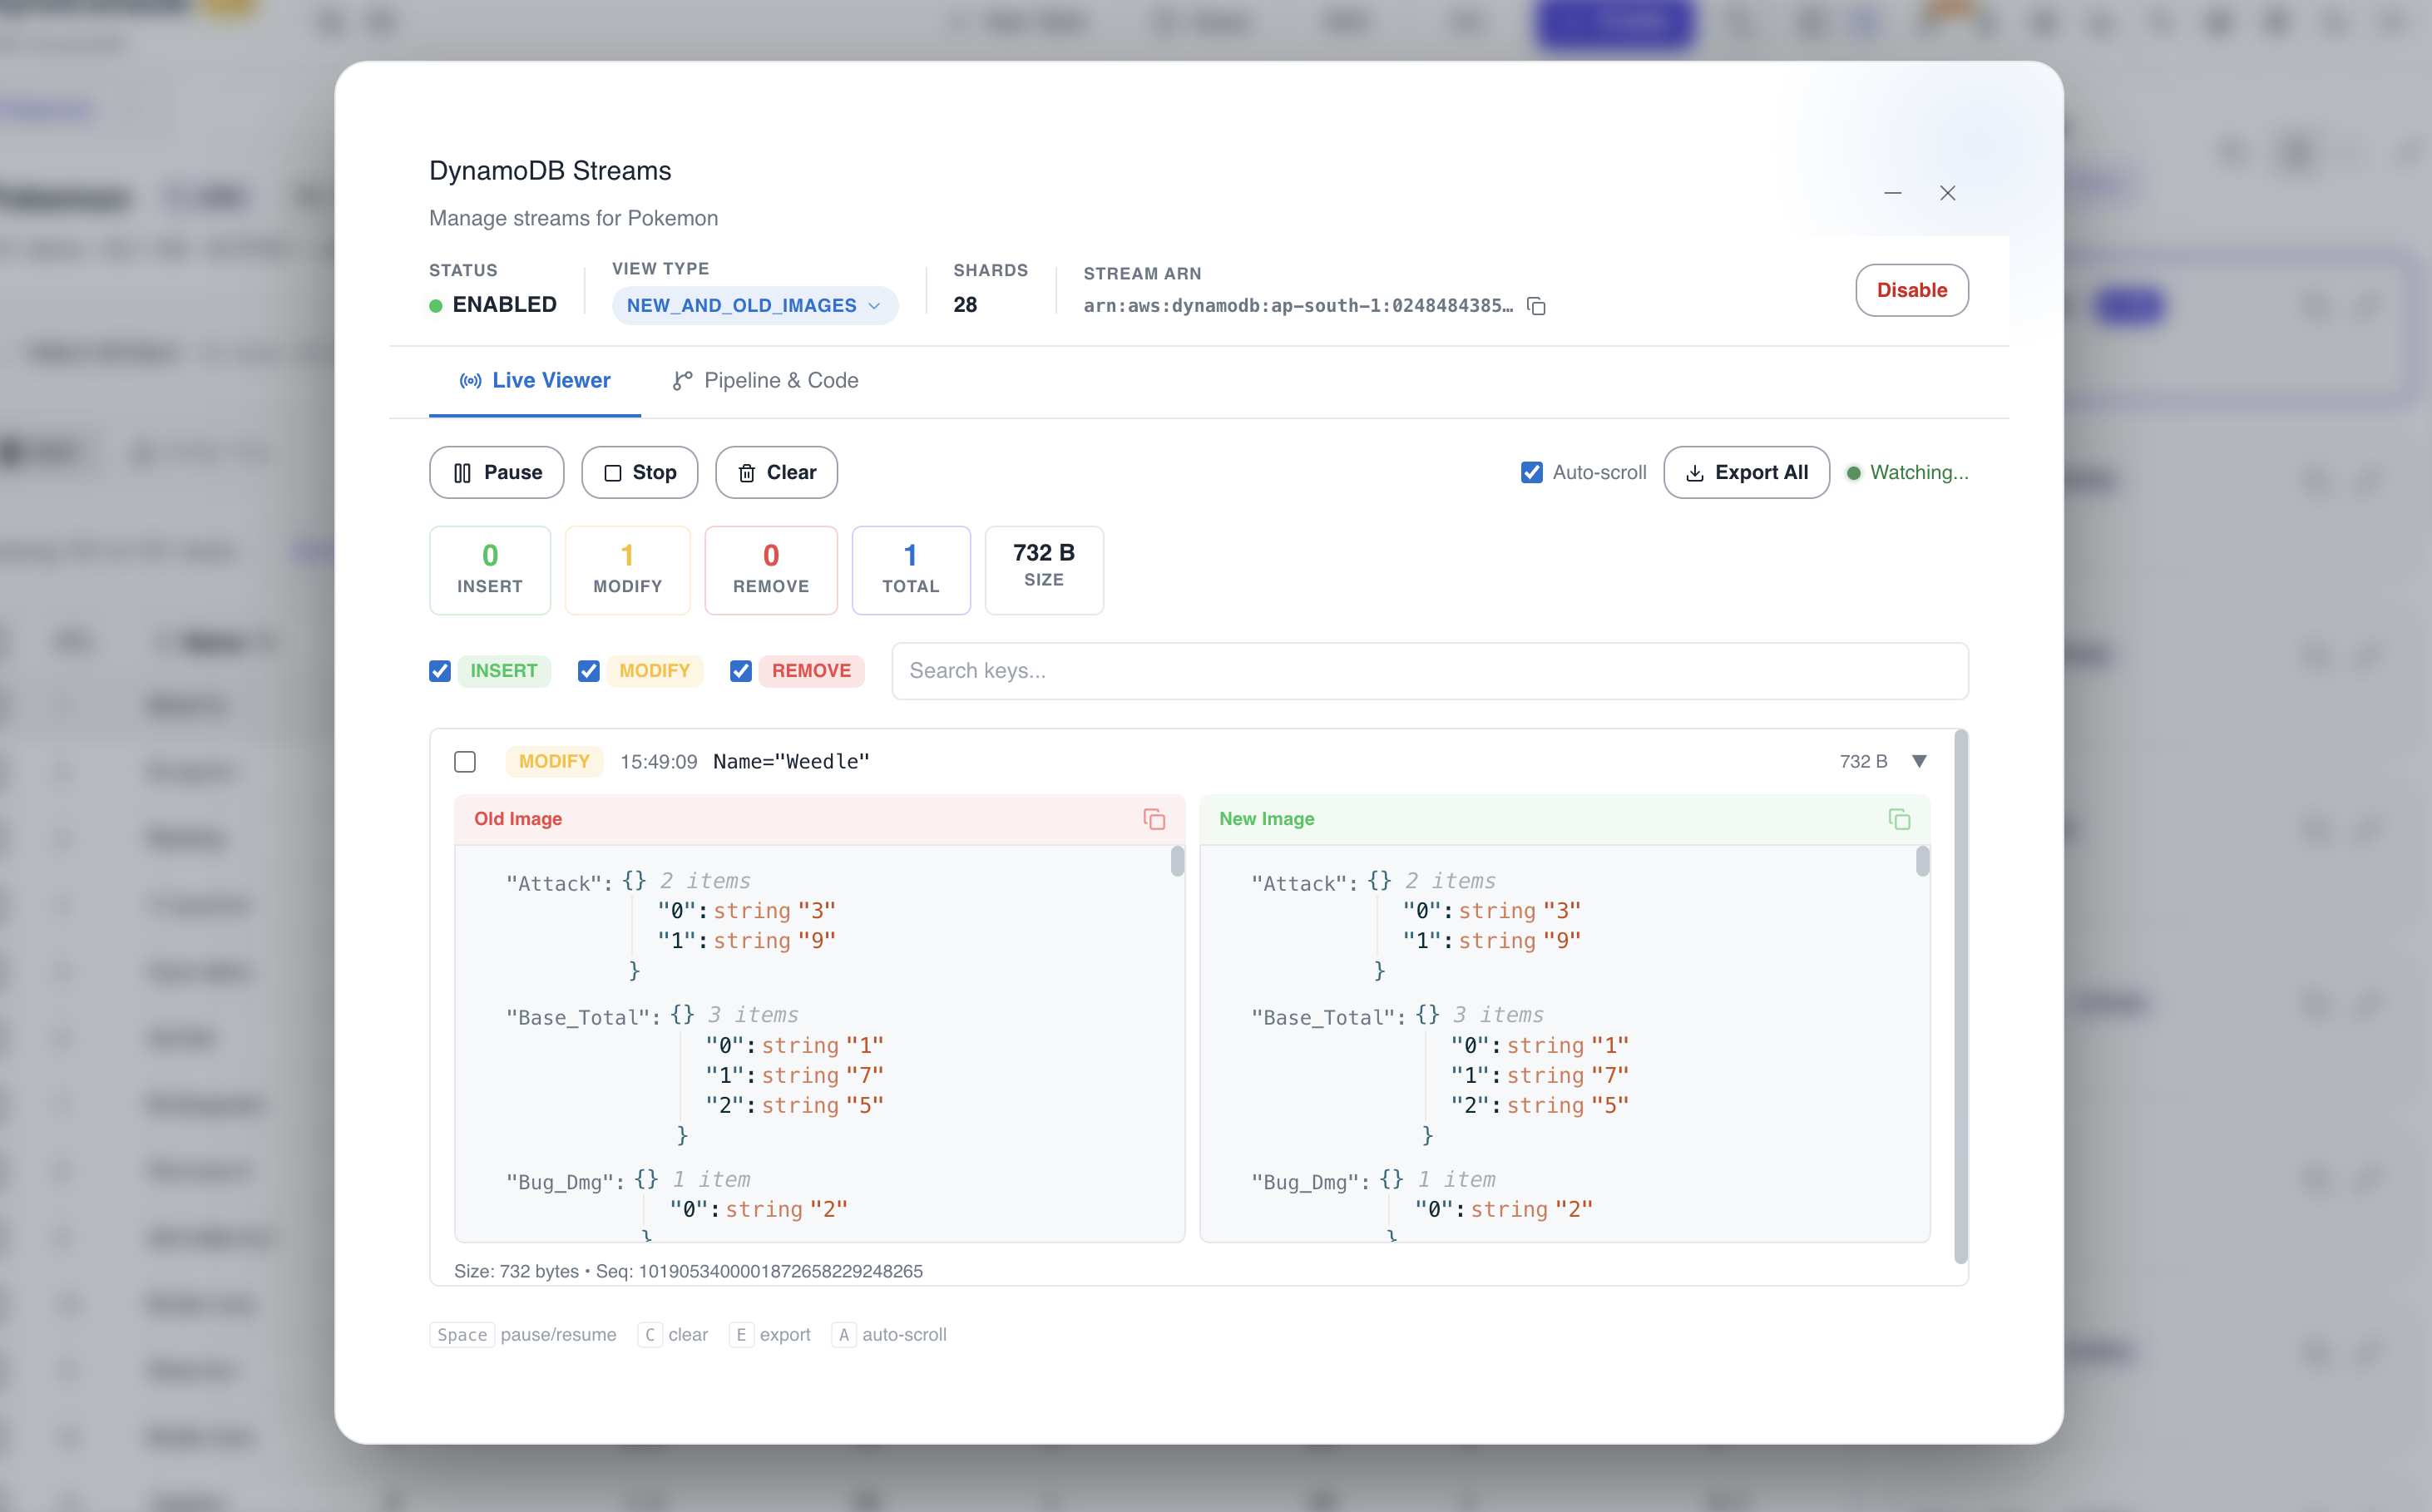Click the TOTAL count card
This screenshot has width=2432, height=1512.
pyautogui.click(x=911, y=570)
